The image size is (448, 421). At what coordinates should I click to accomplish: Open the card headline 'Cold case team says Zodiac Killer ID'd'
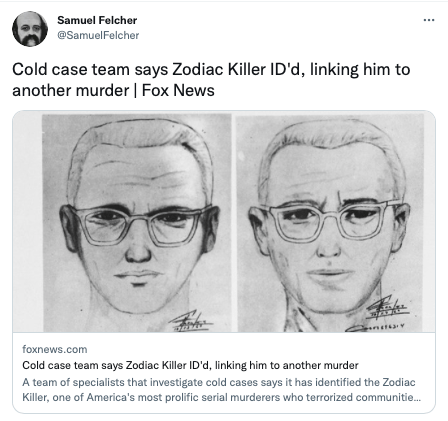[190, 365]
